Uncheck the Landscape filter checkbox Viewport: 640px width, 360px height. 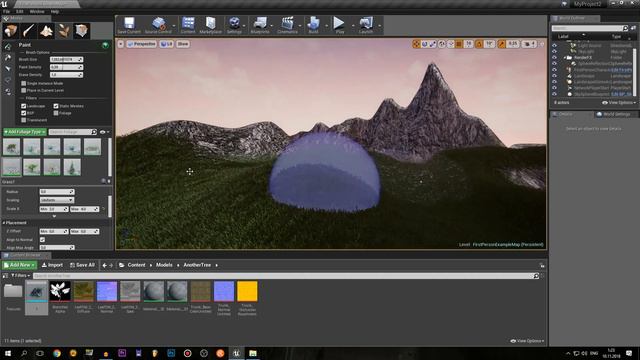coord(24,106)
